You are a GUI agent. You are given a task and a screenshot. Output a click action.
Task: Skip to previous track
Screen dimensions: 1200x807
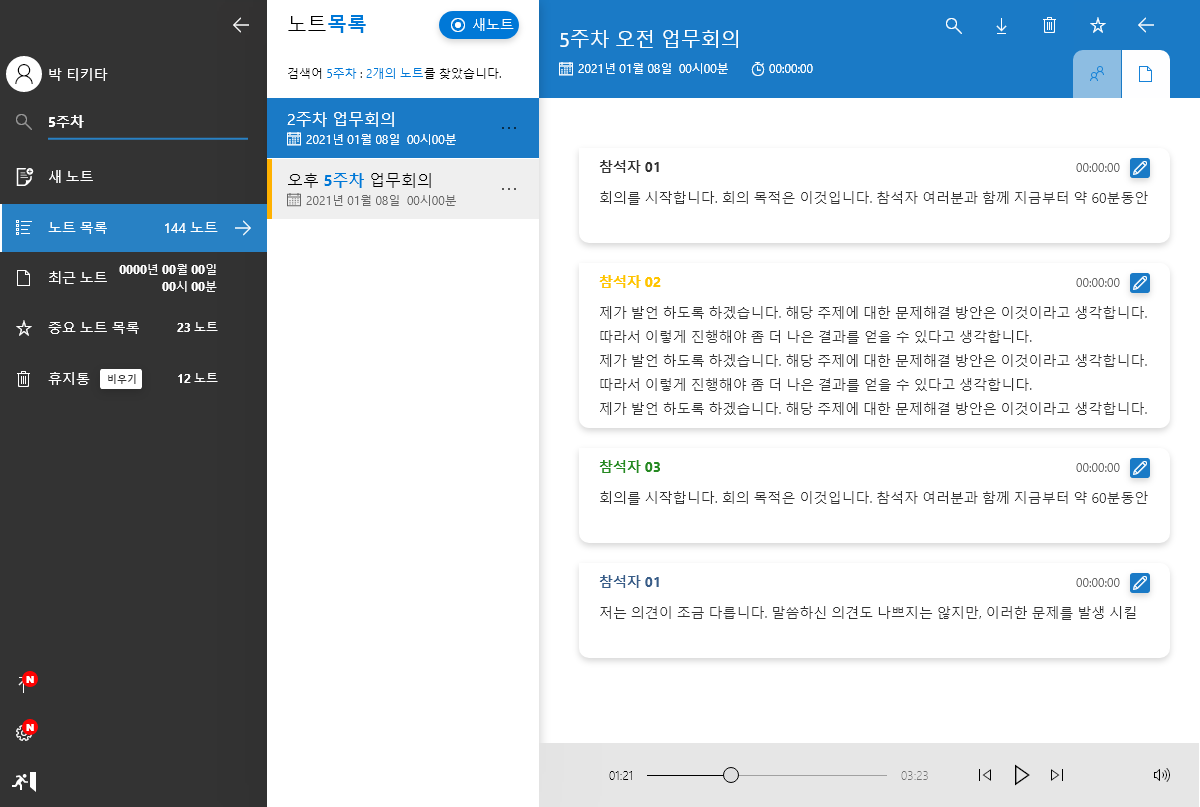tap(985, 775)
